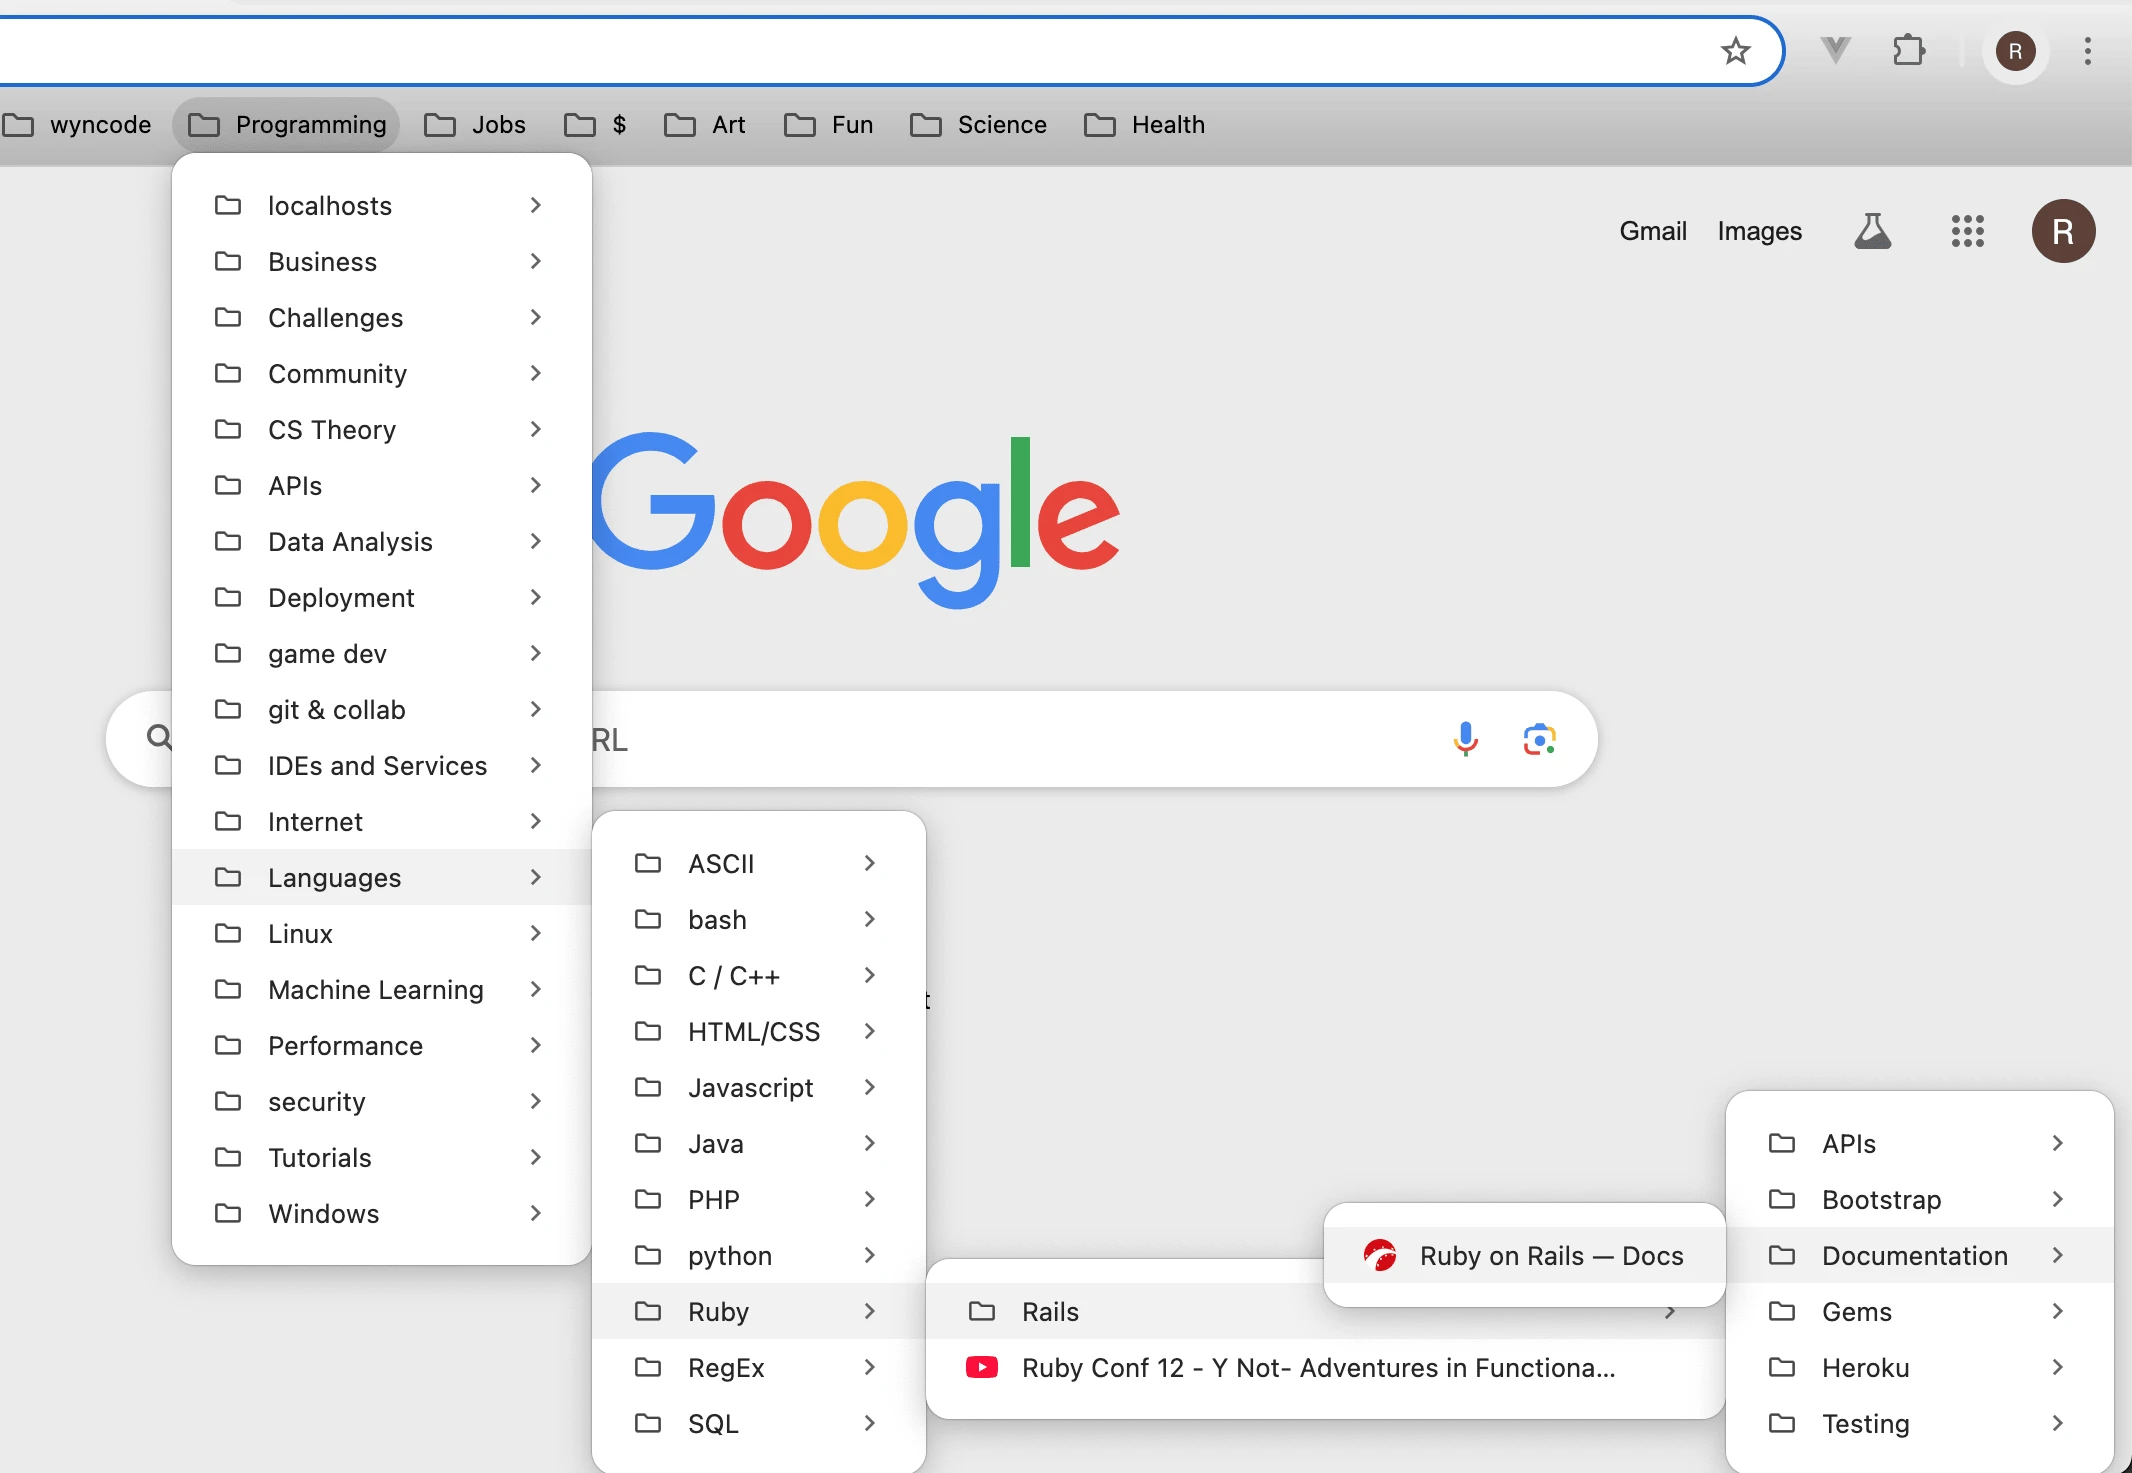Click inside the Google search box
Image resolution: width=2132 pixels, height=1473 pixels.
coord(1000,739)
